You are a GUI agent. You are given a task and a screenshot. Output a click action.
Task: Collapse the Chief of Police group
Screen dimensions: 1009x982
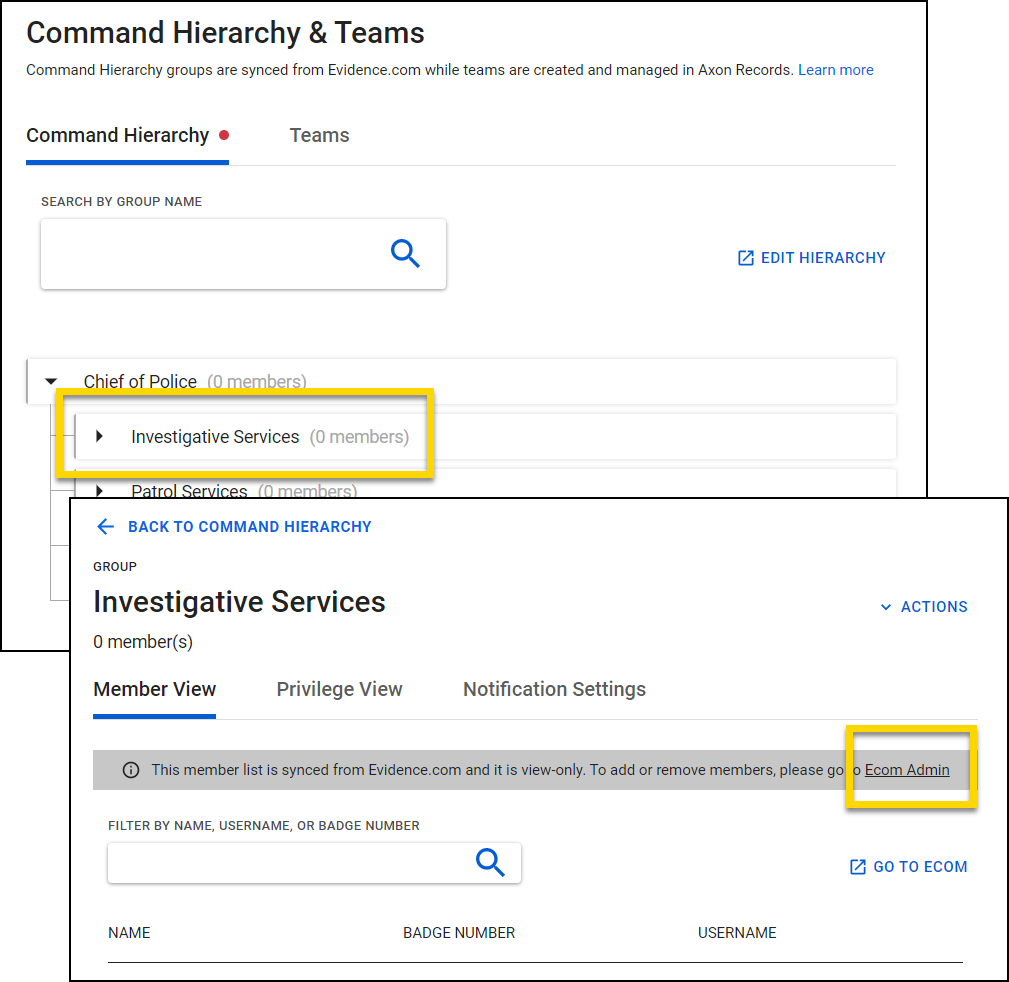[x=51, y=381]
